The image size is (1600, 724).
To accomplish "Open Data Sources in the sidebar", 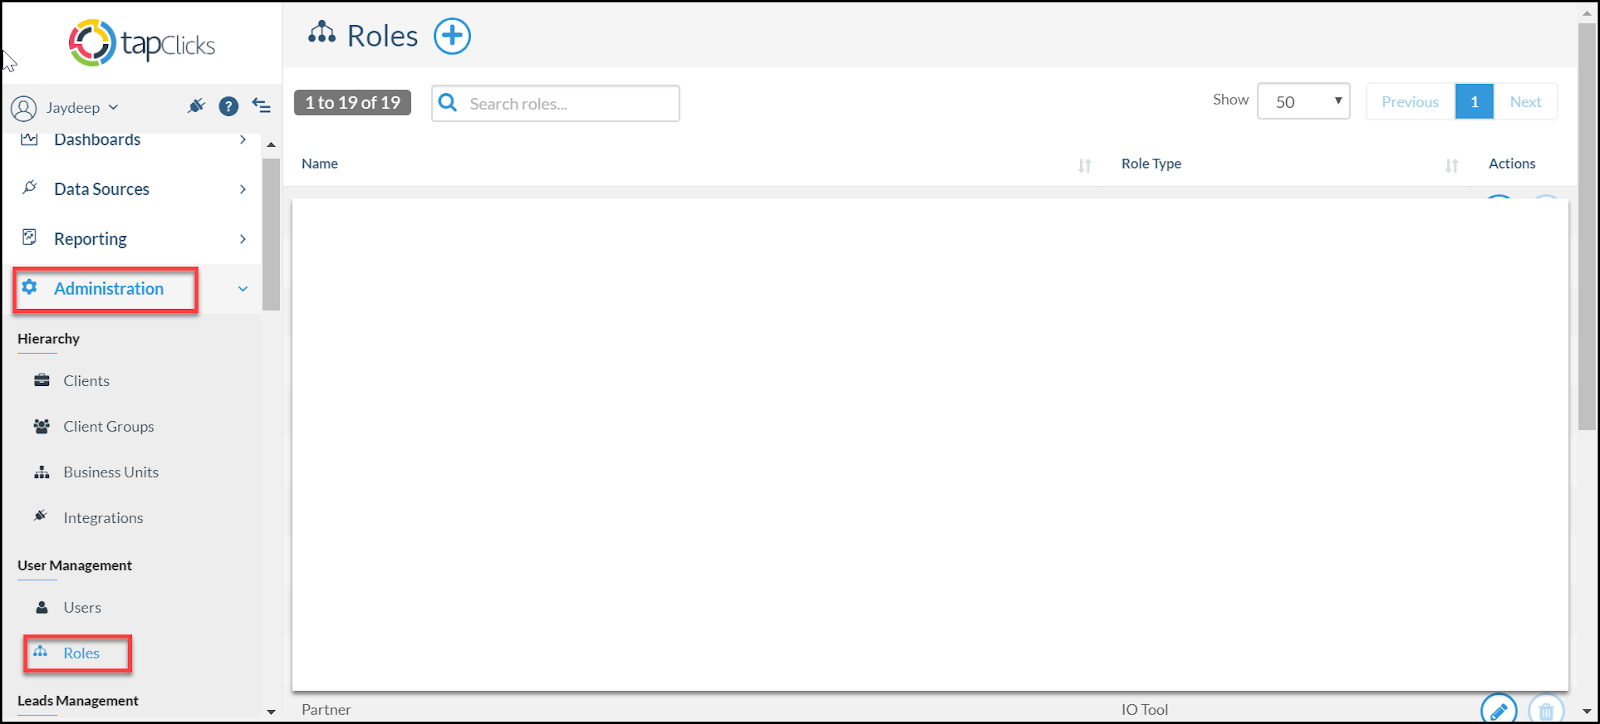I will (x=102, y=189).
